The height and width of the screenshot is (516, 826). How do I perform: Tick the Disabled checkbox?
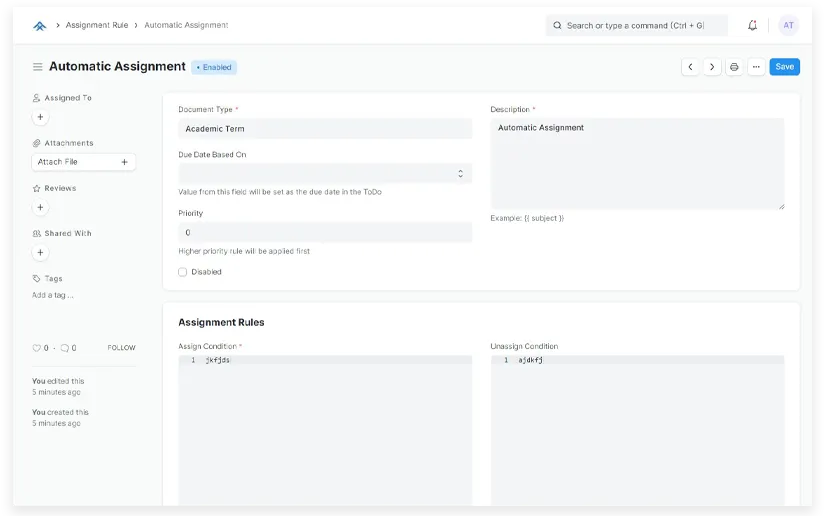coord(183,272)
